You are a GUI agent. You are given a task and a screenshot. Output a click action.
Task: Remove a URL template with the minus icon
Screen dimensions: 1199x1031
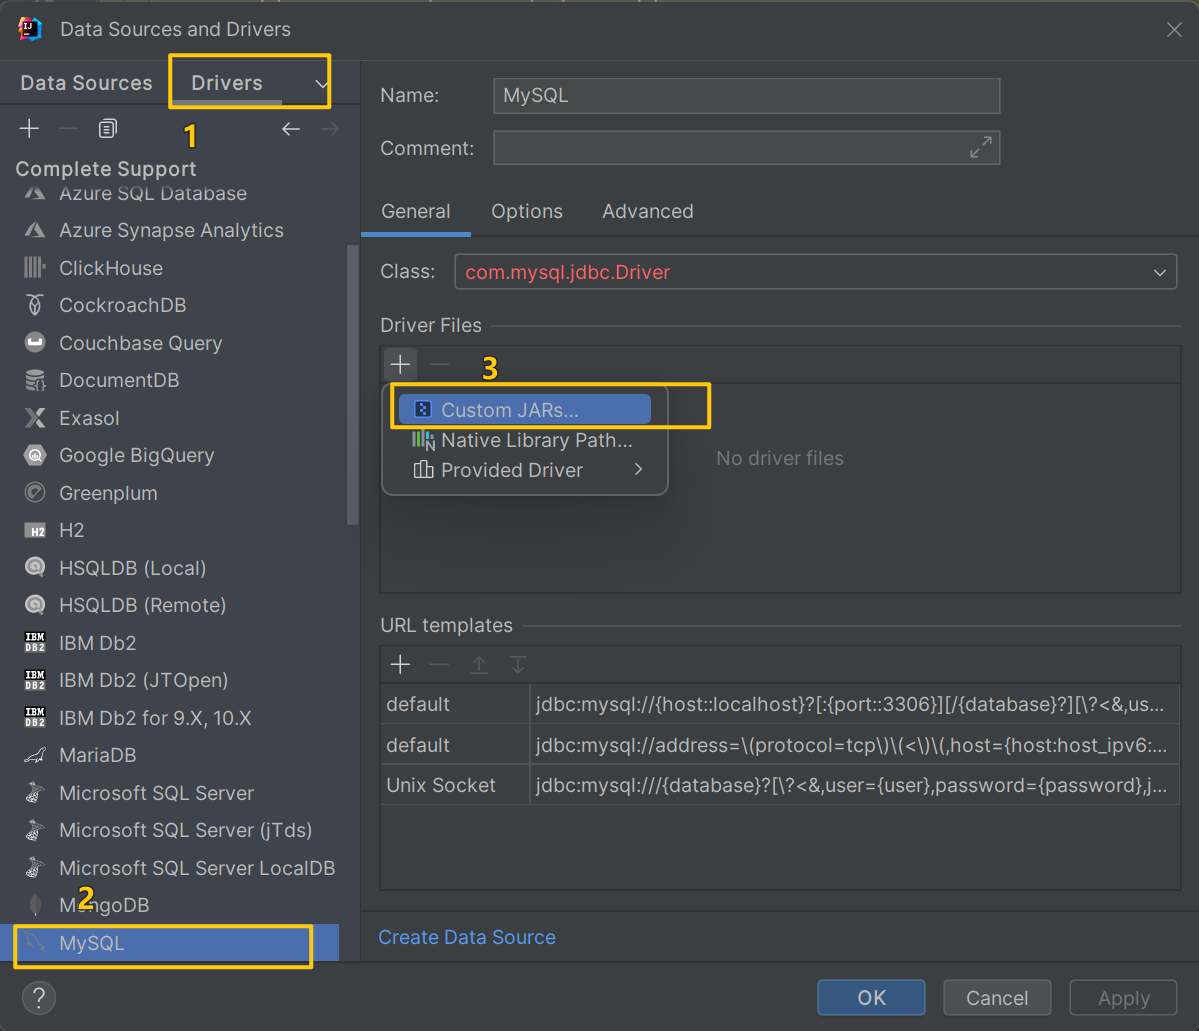pyautogui.click(x=439, y=664)
